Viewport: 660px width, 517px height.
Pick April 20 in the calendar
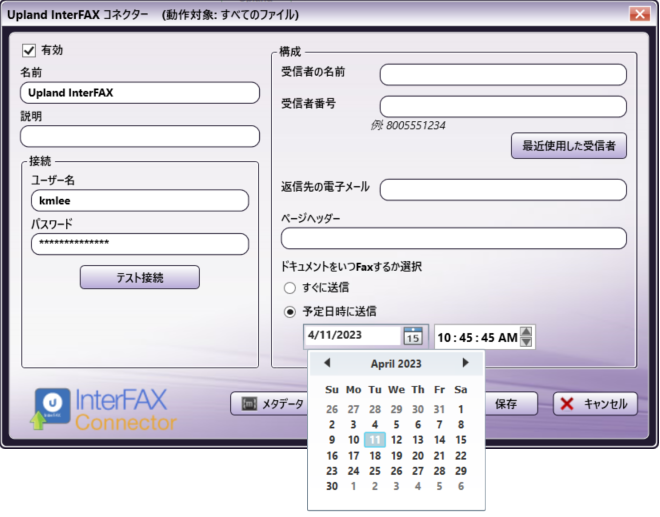pos(418,456)
